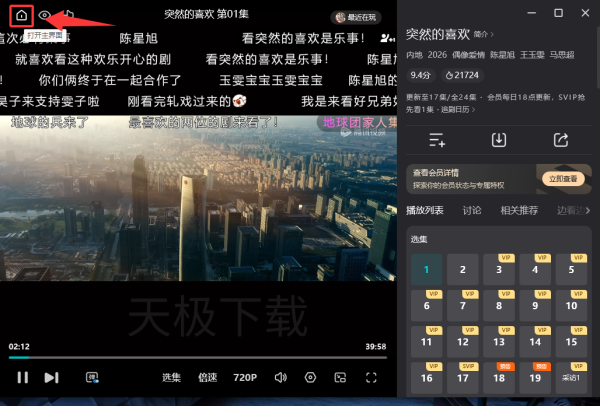Enable picture-in-picture mini player
Image resolution: width=600 pixels, height=406 pixels.
click(340, 377)
